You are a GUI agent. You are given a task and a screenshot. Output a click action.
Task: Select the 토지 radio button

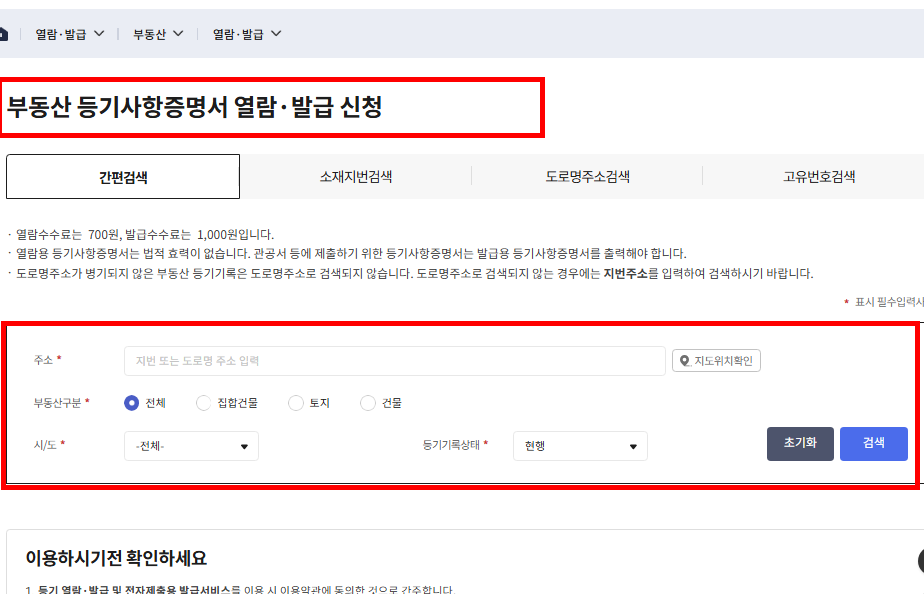[x=295, y=402]
